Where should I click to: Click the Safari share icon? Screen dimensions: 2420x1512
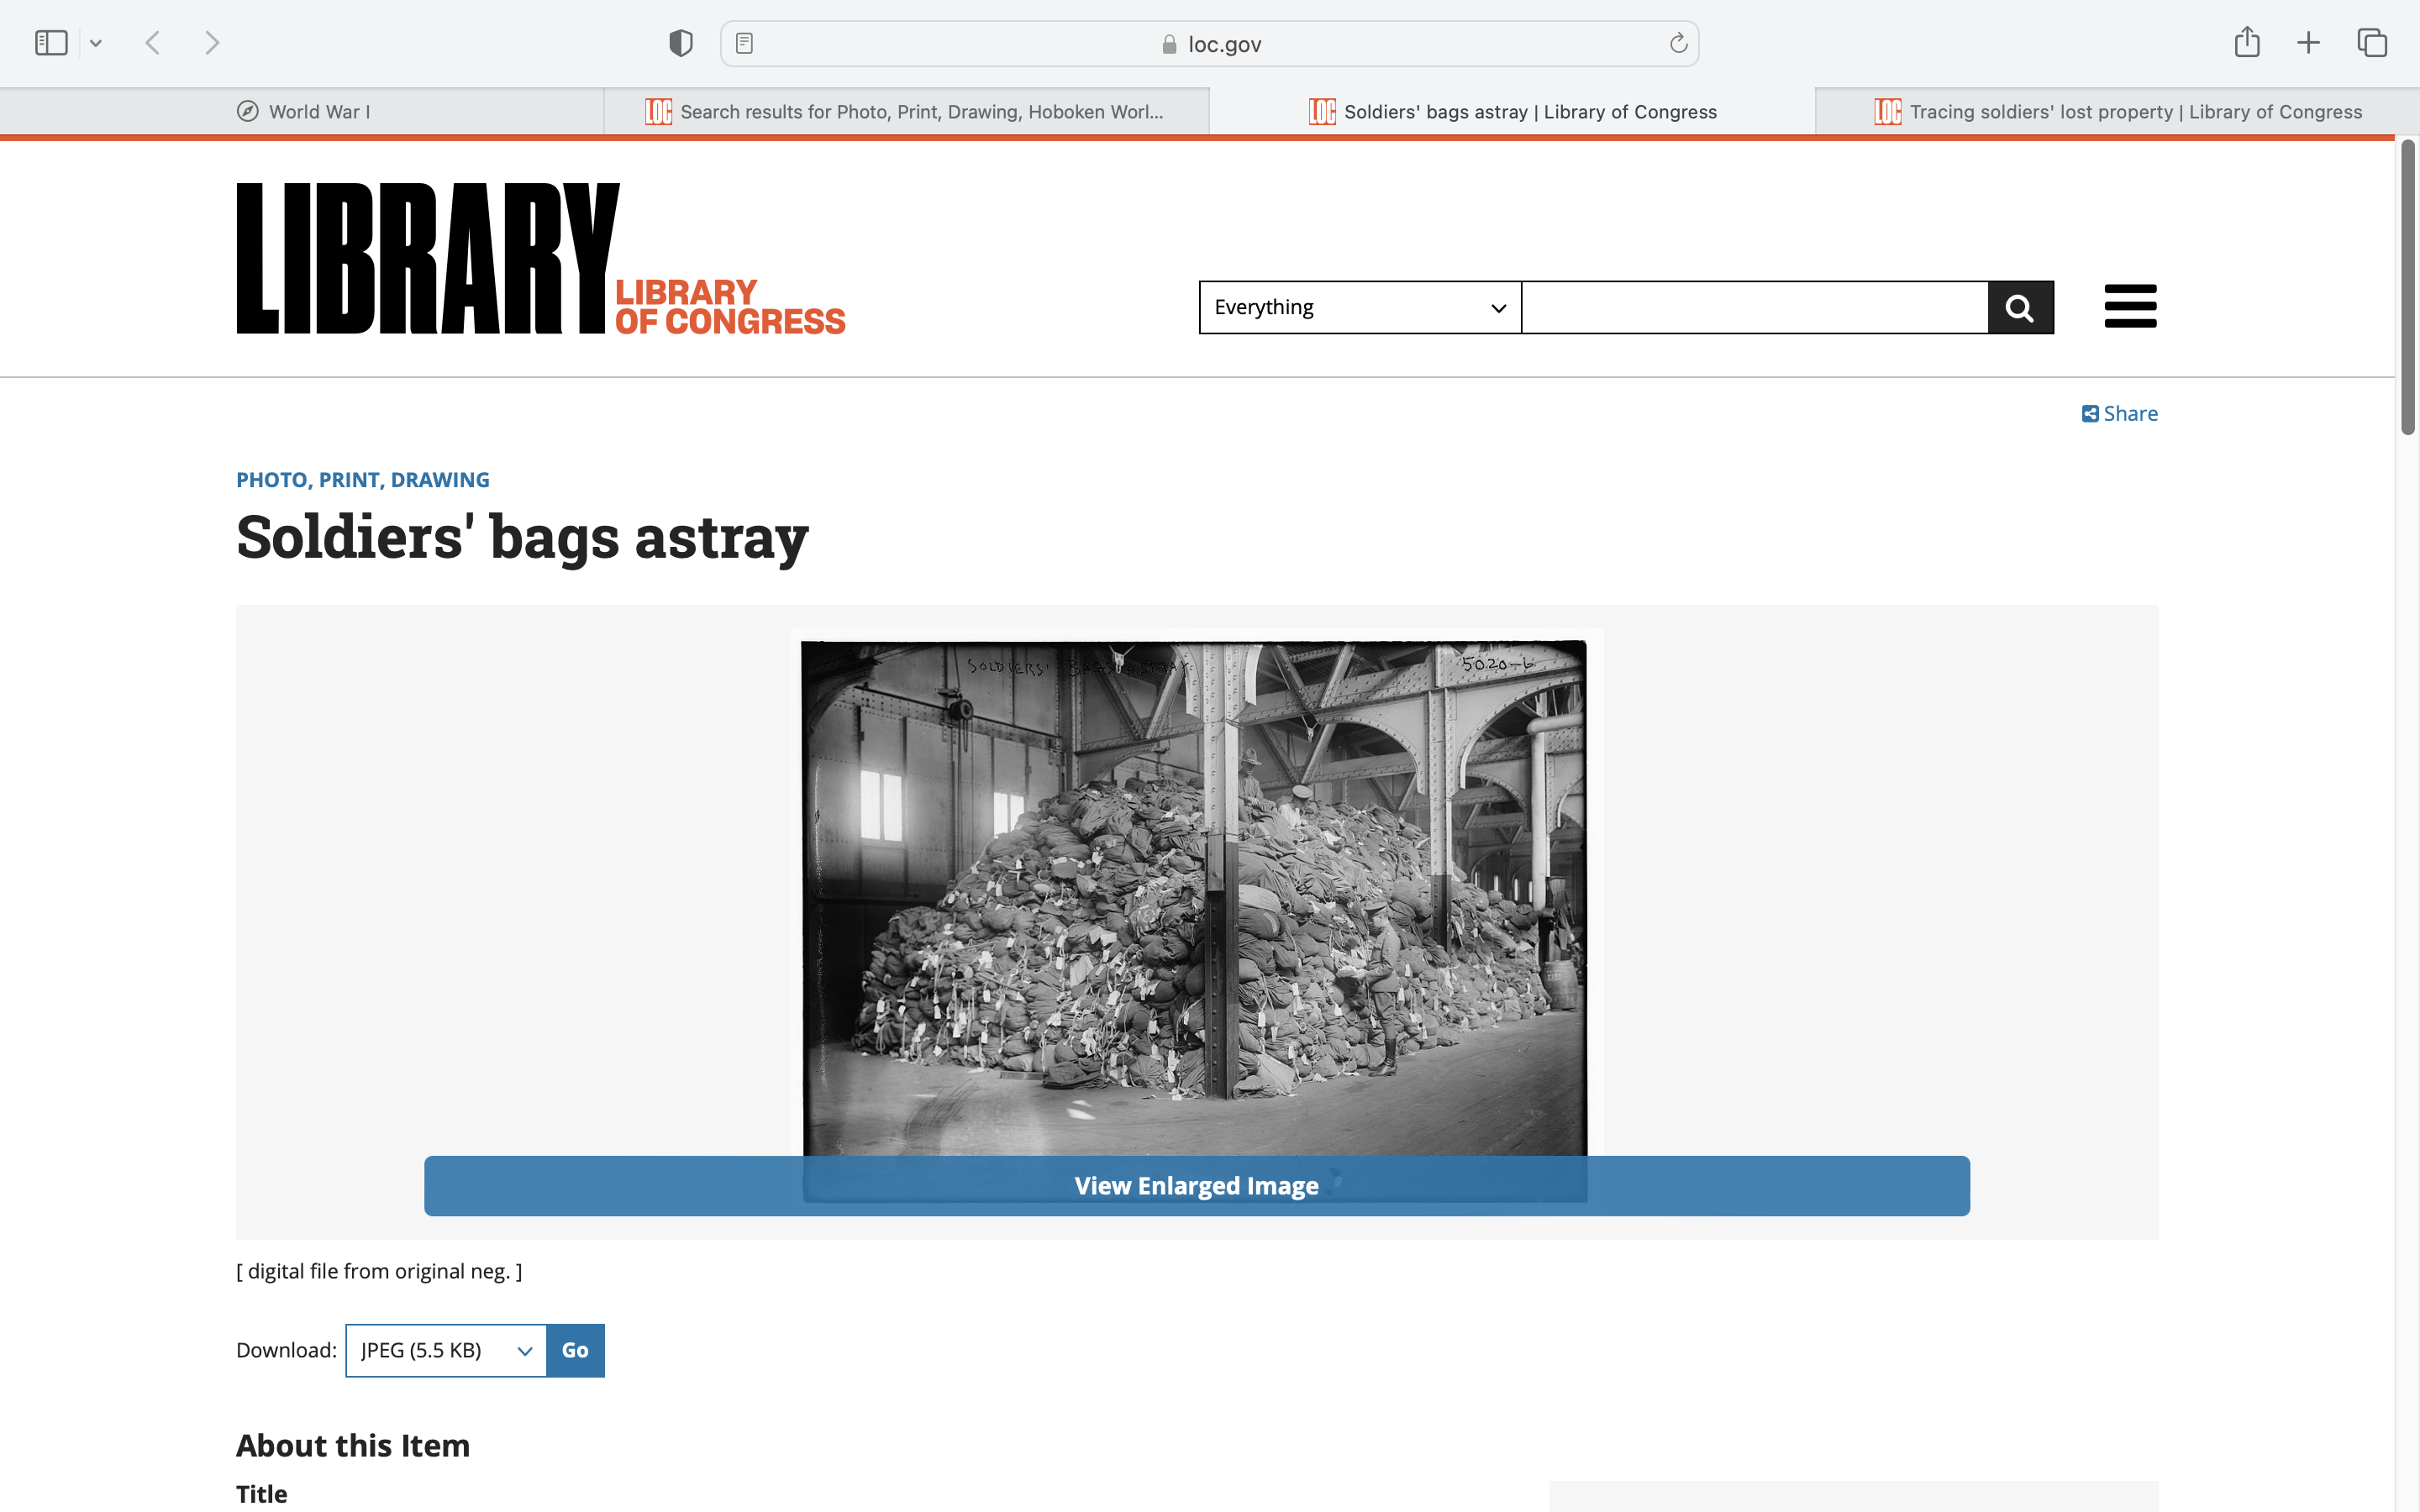coord(2247,42)
